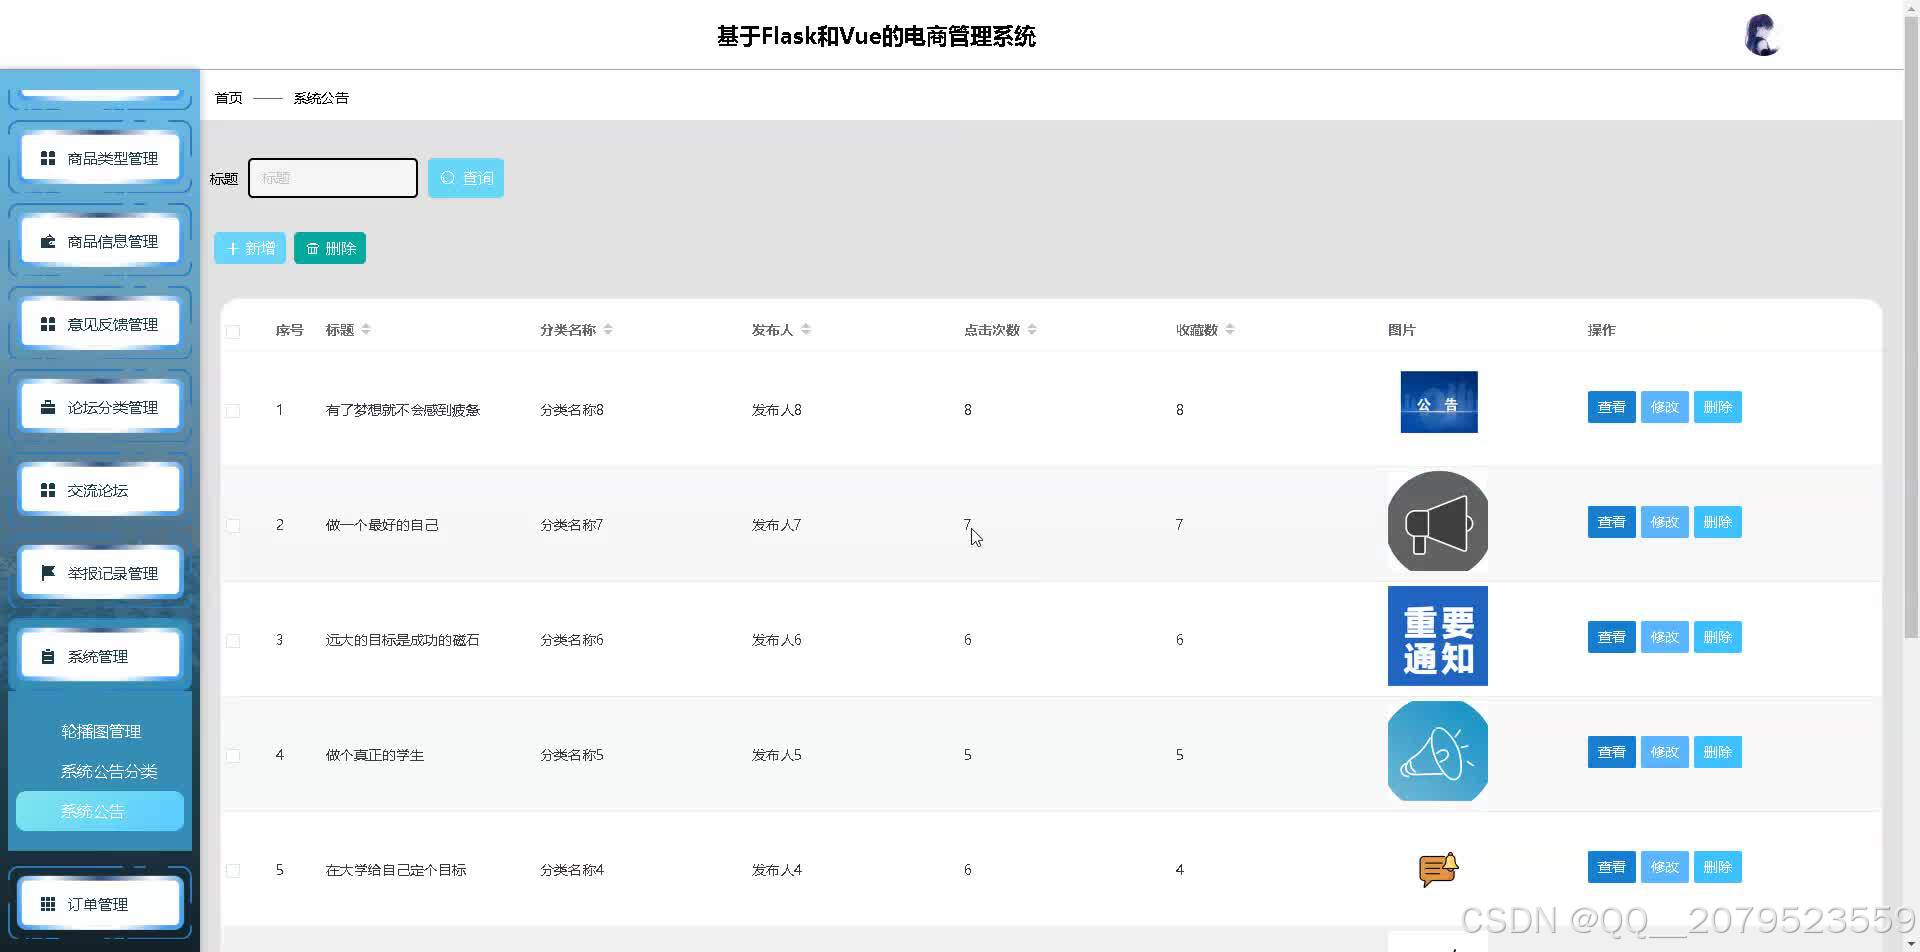
Task: Click the title text 做个真正的学生
Action: 375,755
